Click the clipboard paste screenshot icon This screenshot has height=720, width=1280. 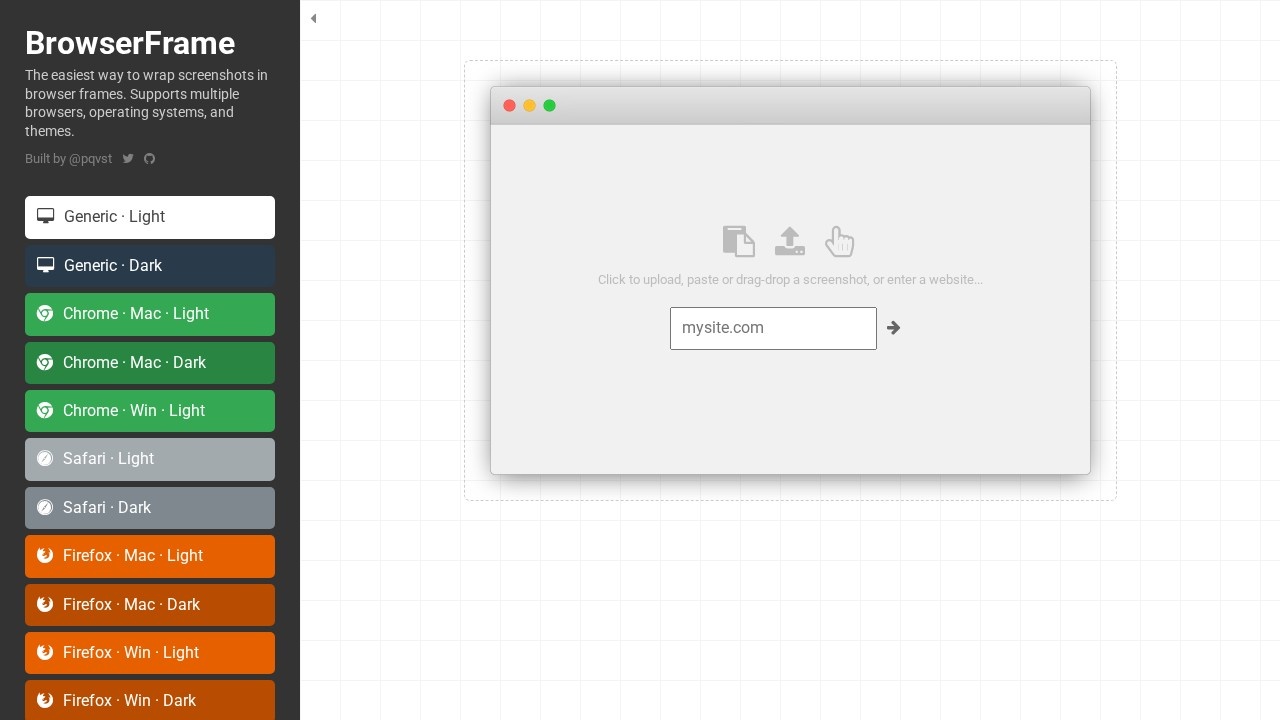[739, 241]
